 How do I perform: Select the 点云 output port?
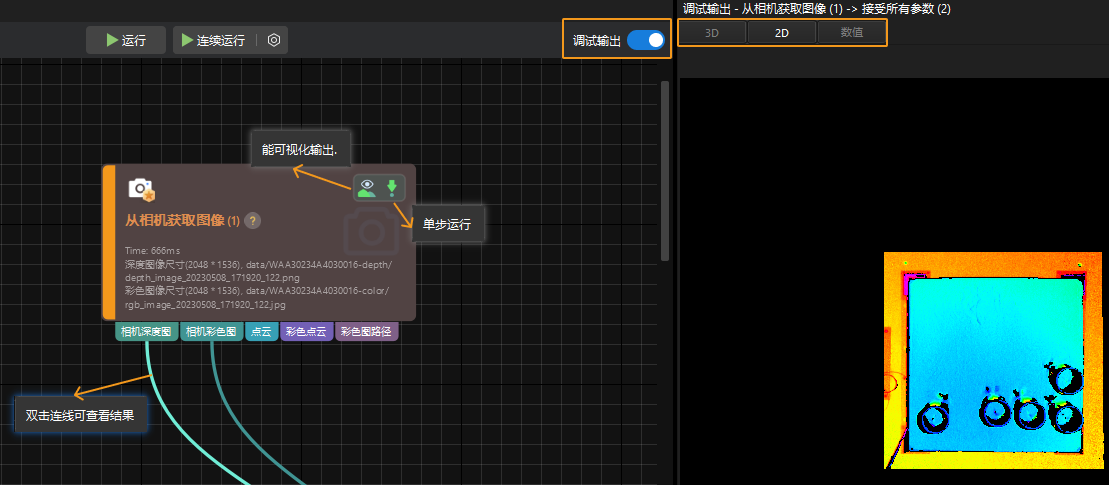[261, 332]
